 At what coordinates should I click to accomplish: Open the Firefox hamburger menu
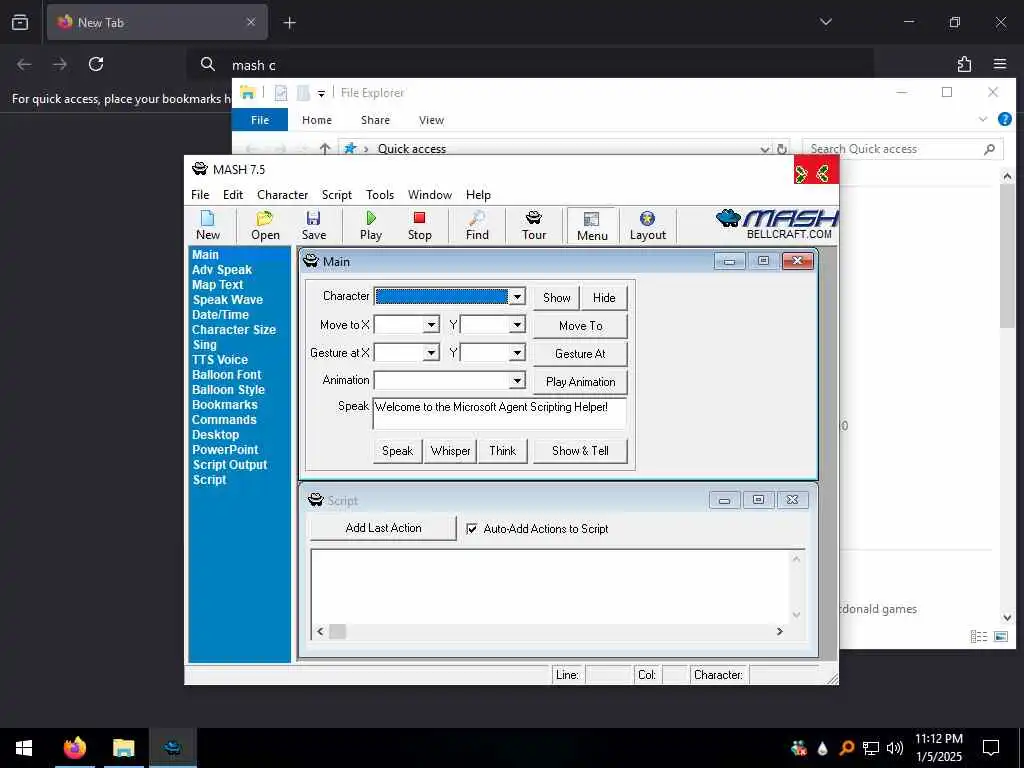1000,64
